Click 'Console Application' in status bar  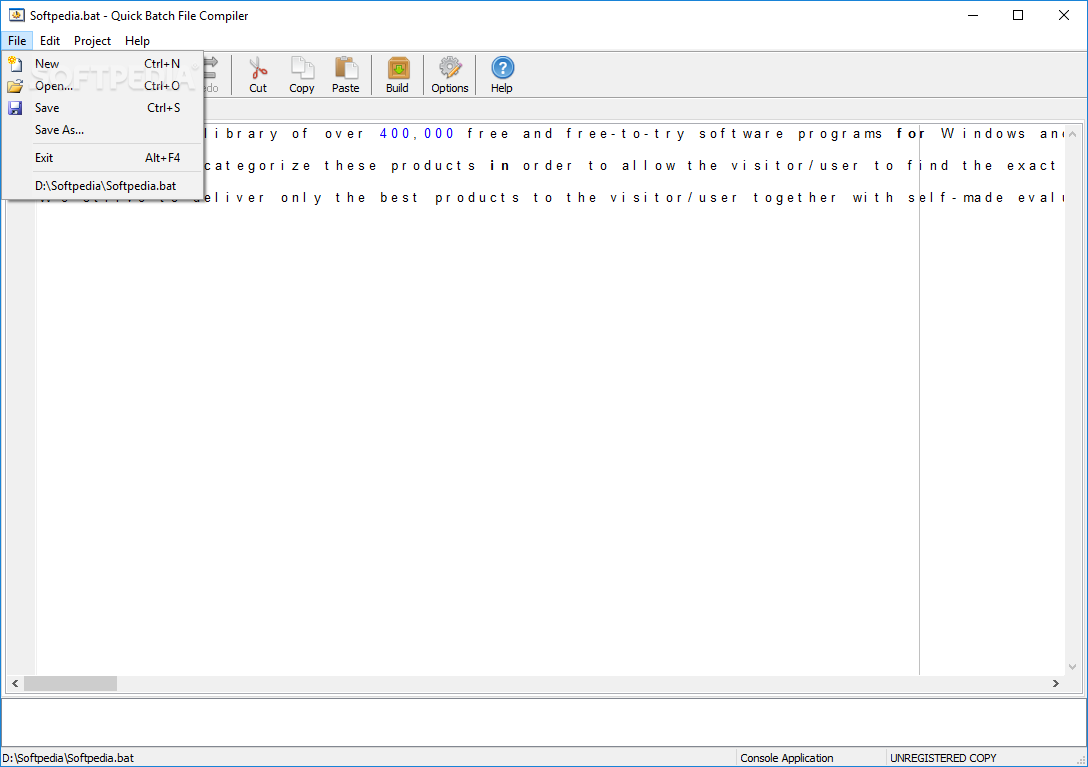tap(787, 758)
